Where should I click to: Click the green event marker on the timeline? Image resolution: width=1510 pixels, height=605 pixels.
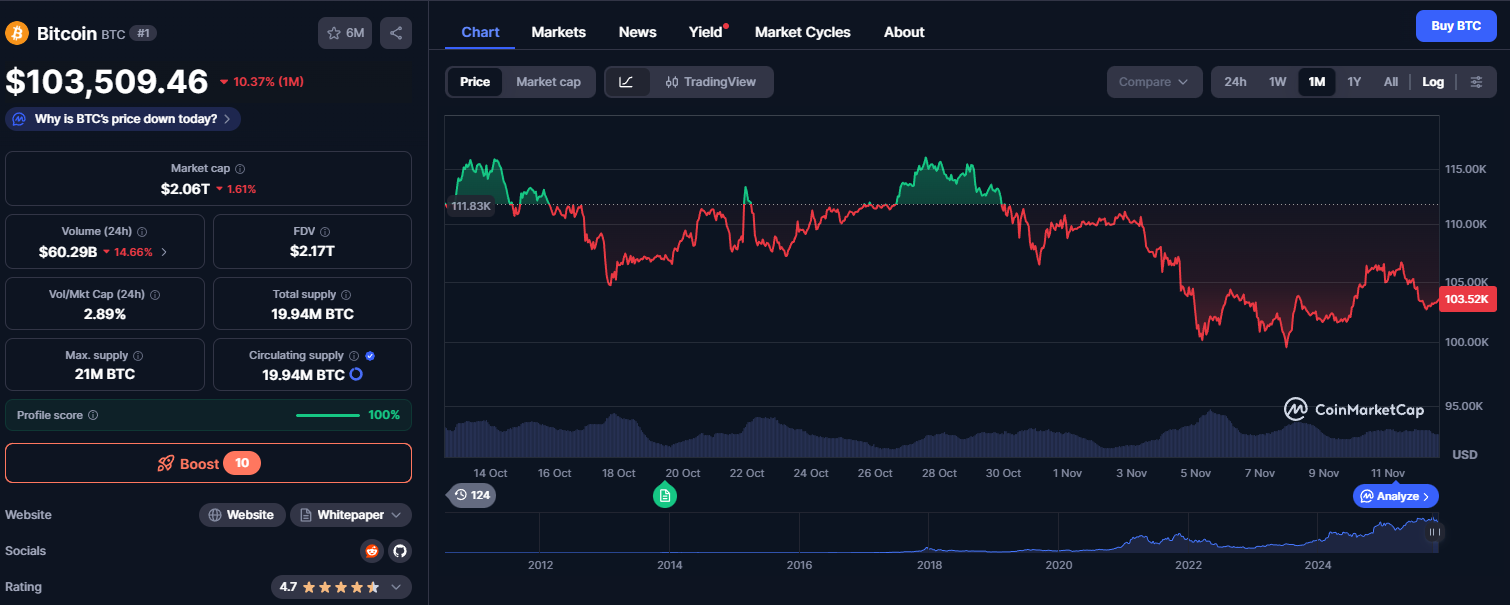(x=664, y=495)
